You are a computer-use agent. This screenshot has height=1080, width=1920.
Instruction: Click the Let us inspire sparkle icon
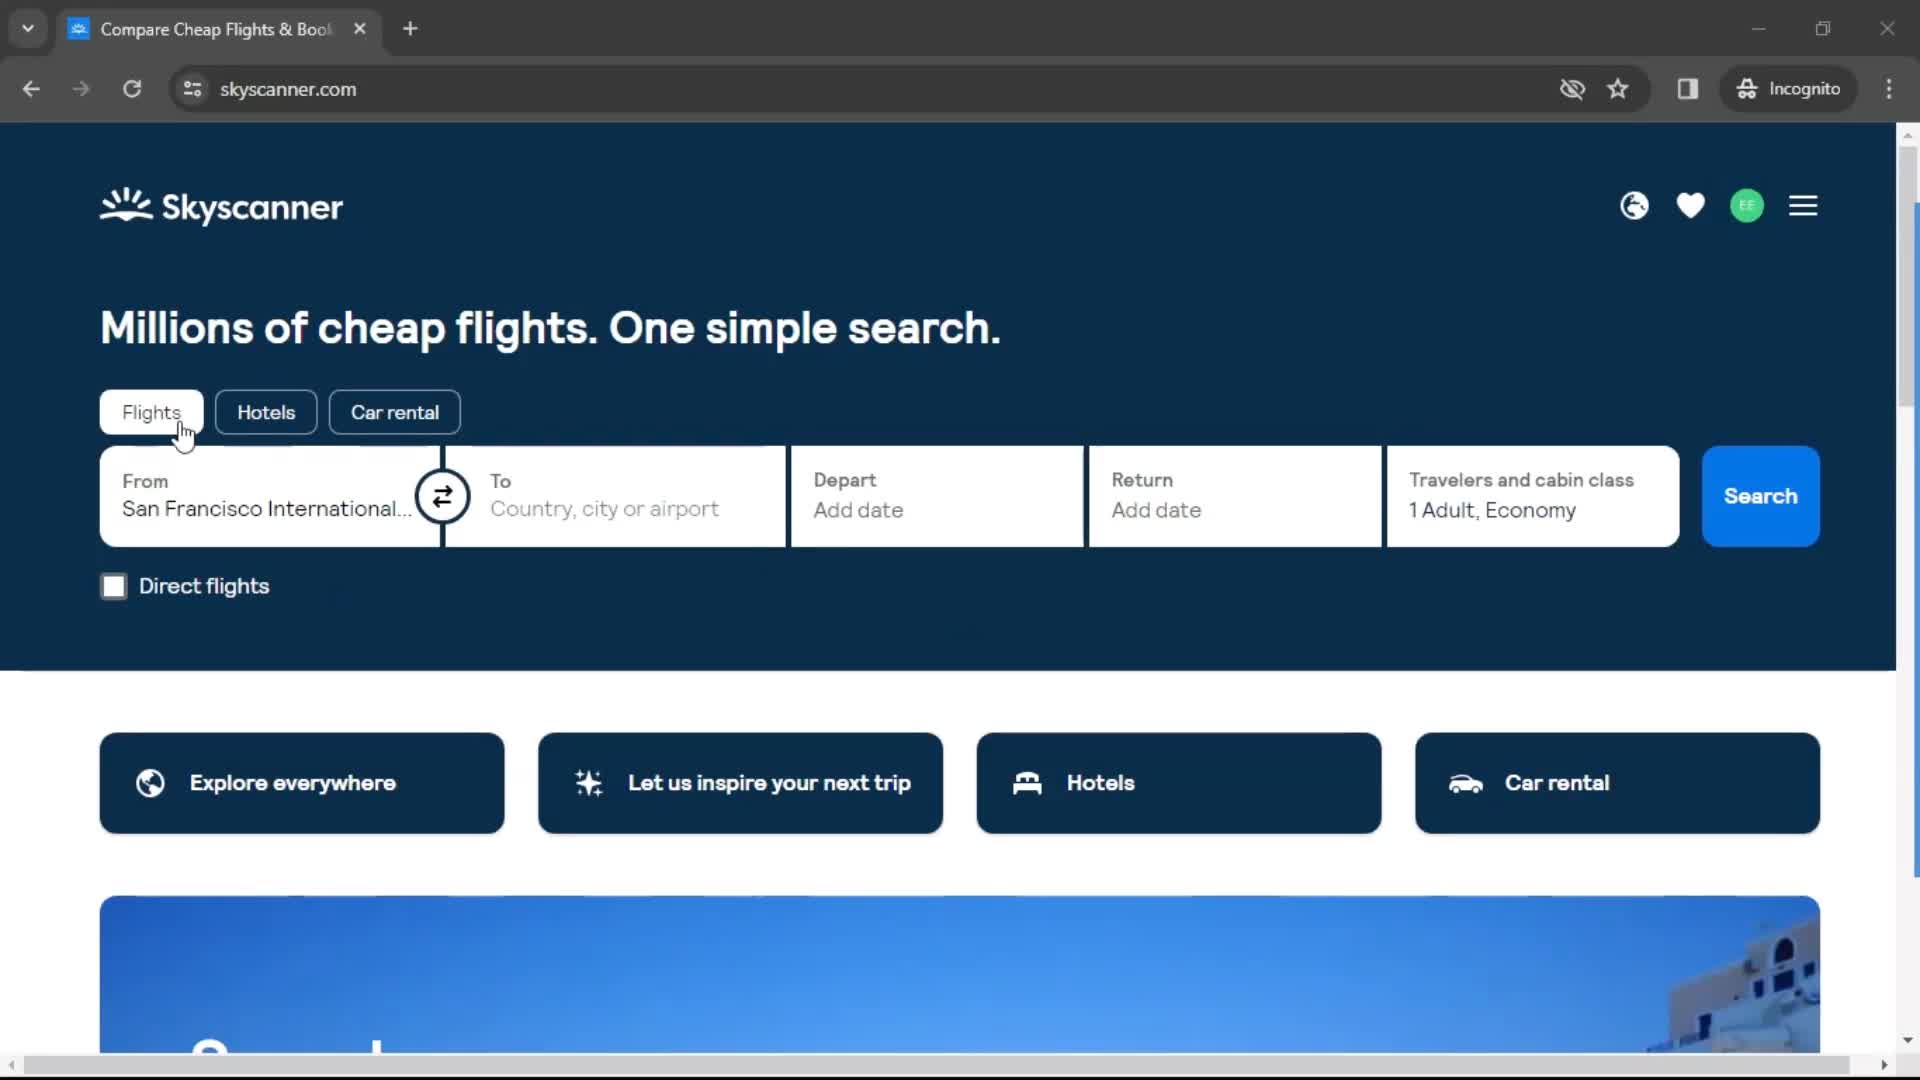click(588, 782)
